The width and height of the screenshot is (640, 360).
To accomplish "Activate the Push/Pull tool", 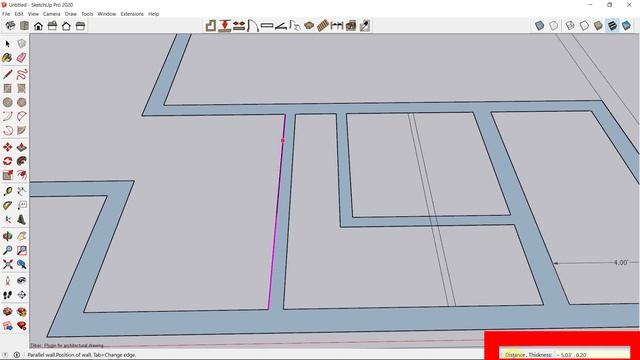I will pos(22,147).
